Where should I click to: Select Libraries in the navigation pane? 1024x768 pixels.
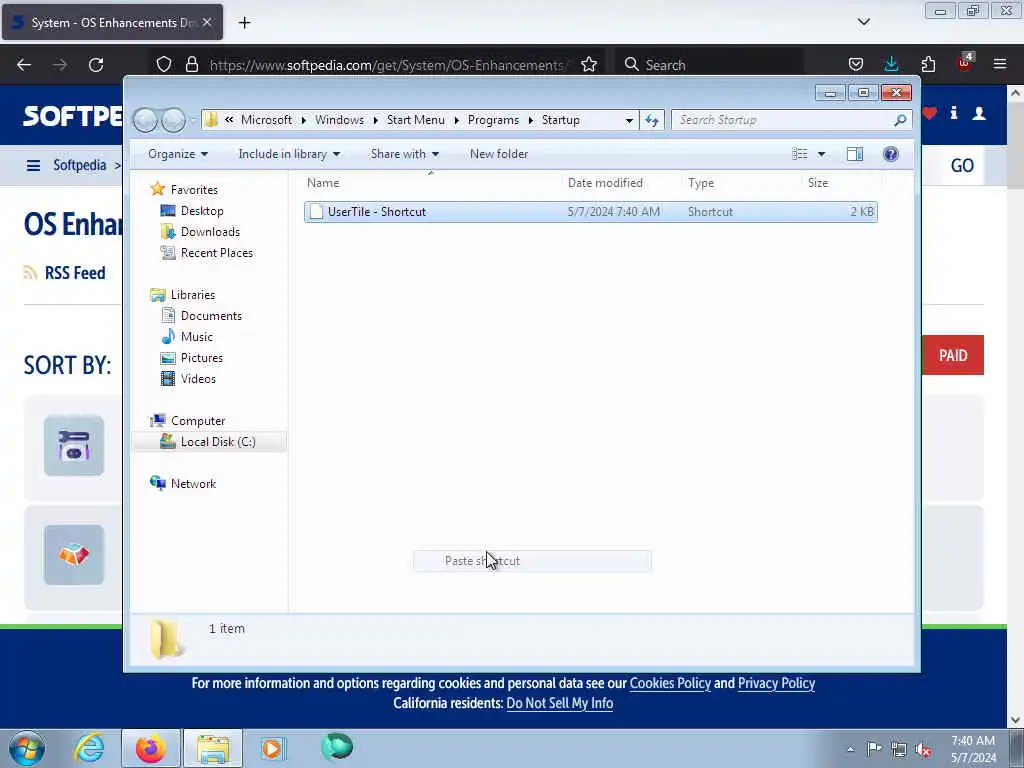tap(193, 295)
